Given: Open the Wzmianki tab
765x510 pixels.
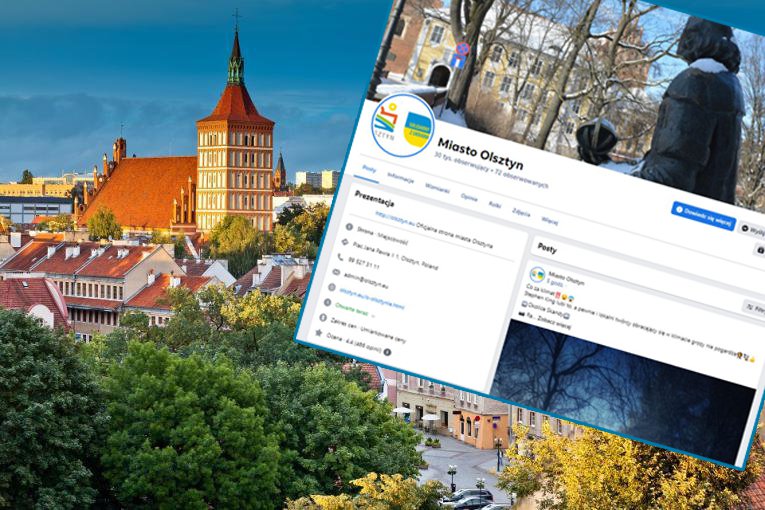Looking at the screenshot, I should point(437,188).
